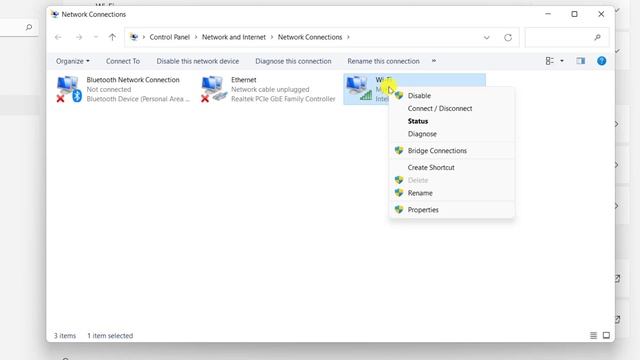This screenshot has height=360, width=640.
Task: Click Rename this connection
Action: coord(383,61)
